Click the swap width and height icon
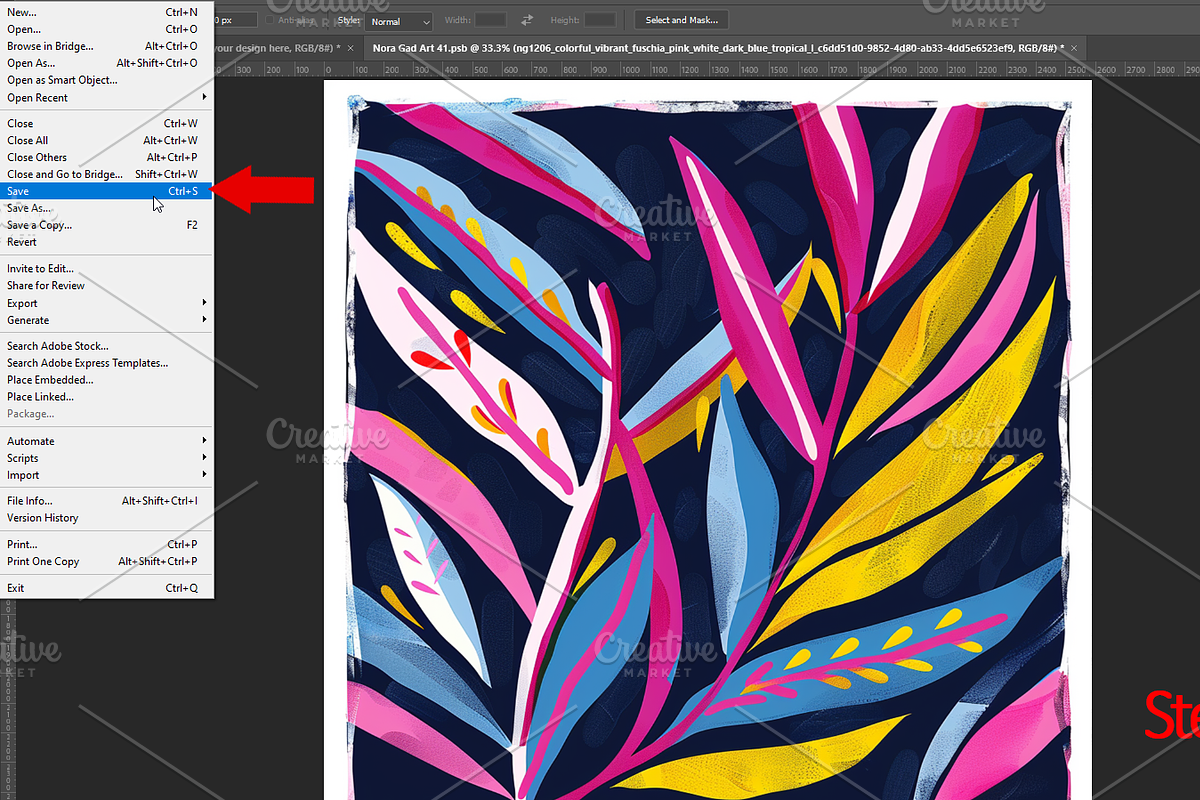The image size is (1200, 800). (x=526, y=20)
